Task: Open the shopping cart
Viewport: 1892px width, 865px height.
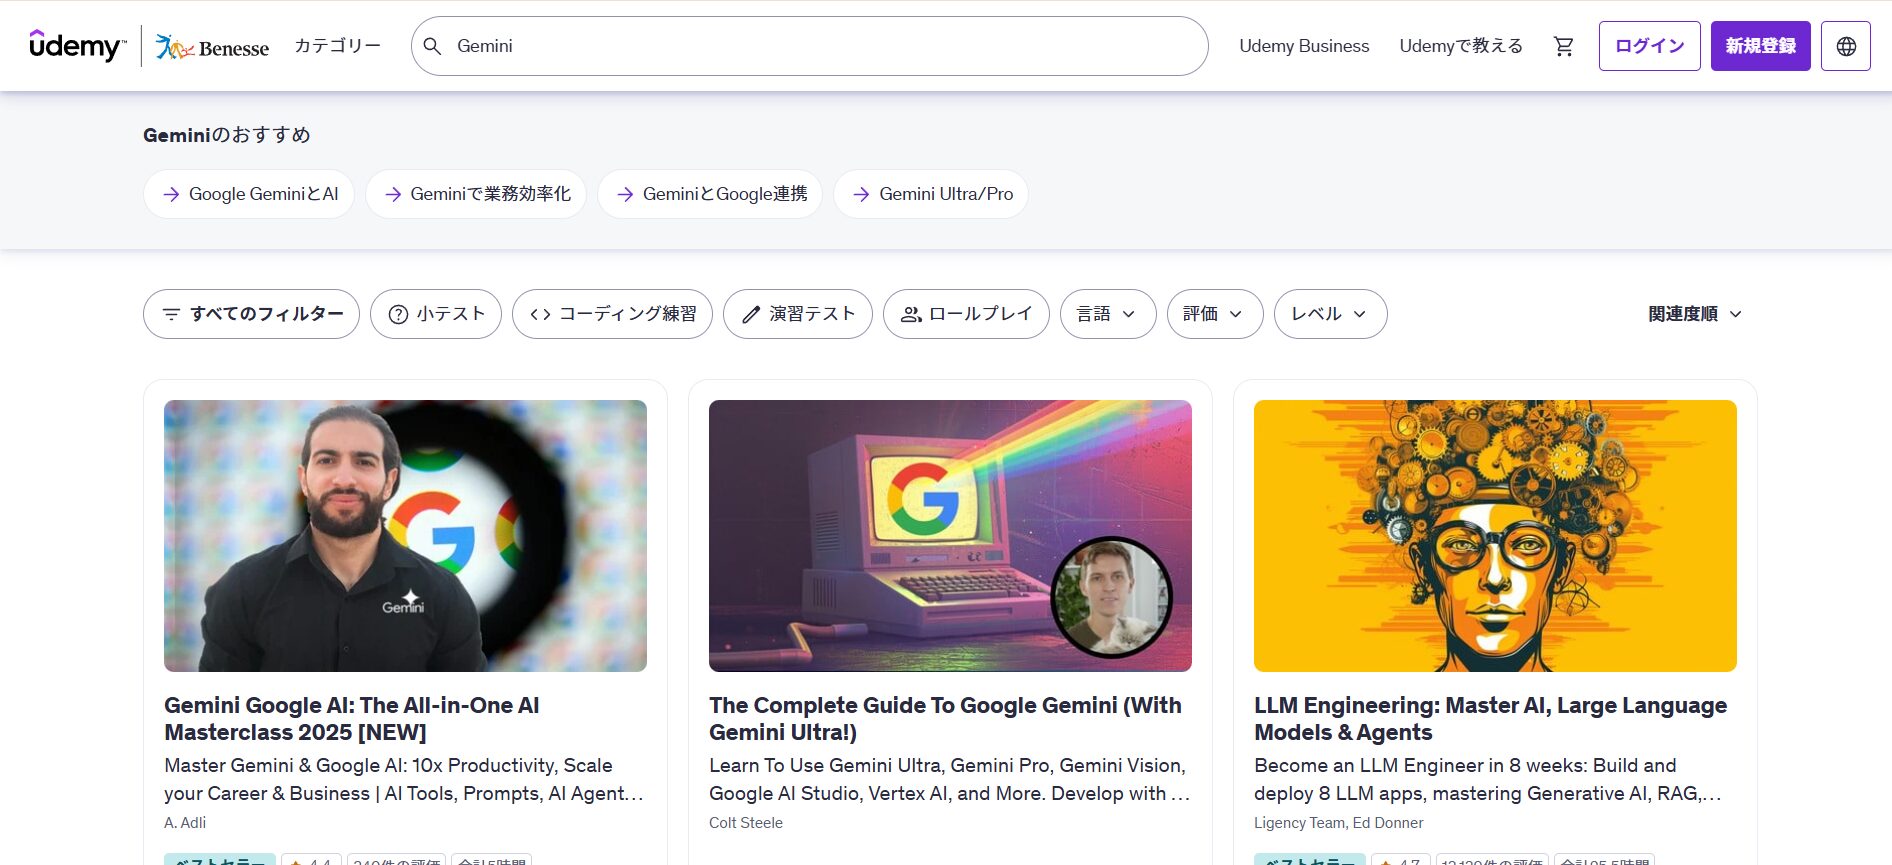Action: [1564, 46]
